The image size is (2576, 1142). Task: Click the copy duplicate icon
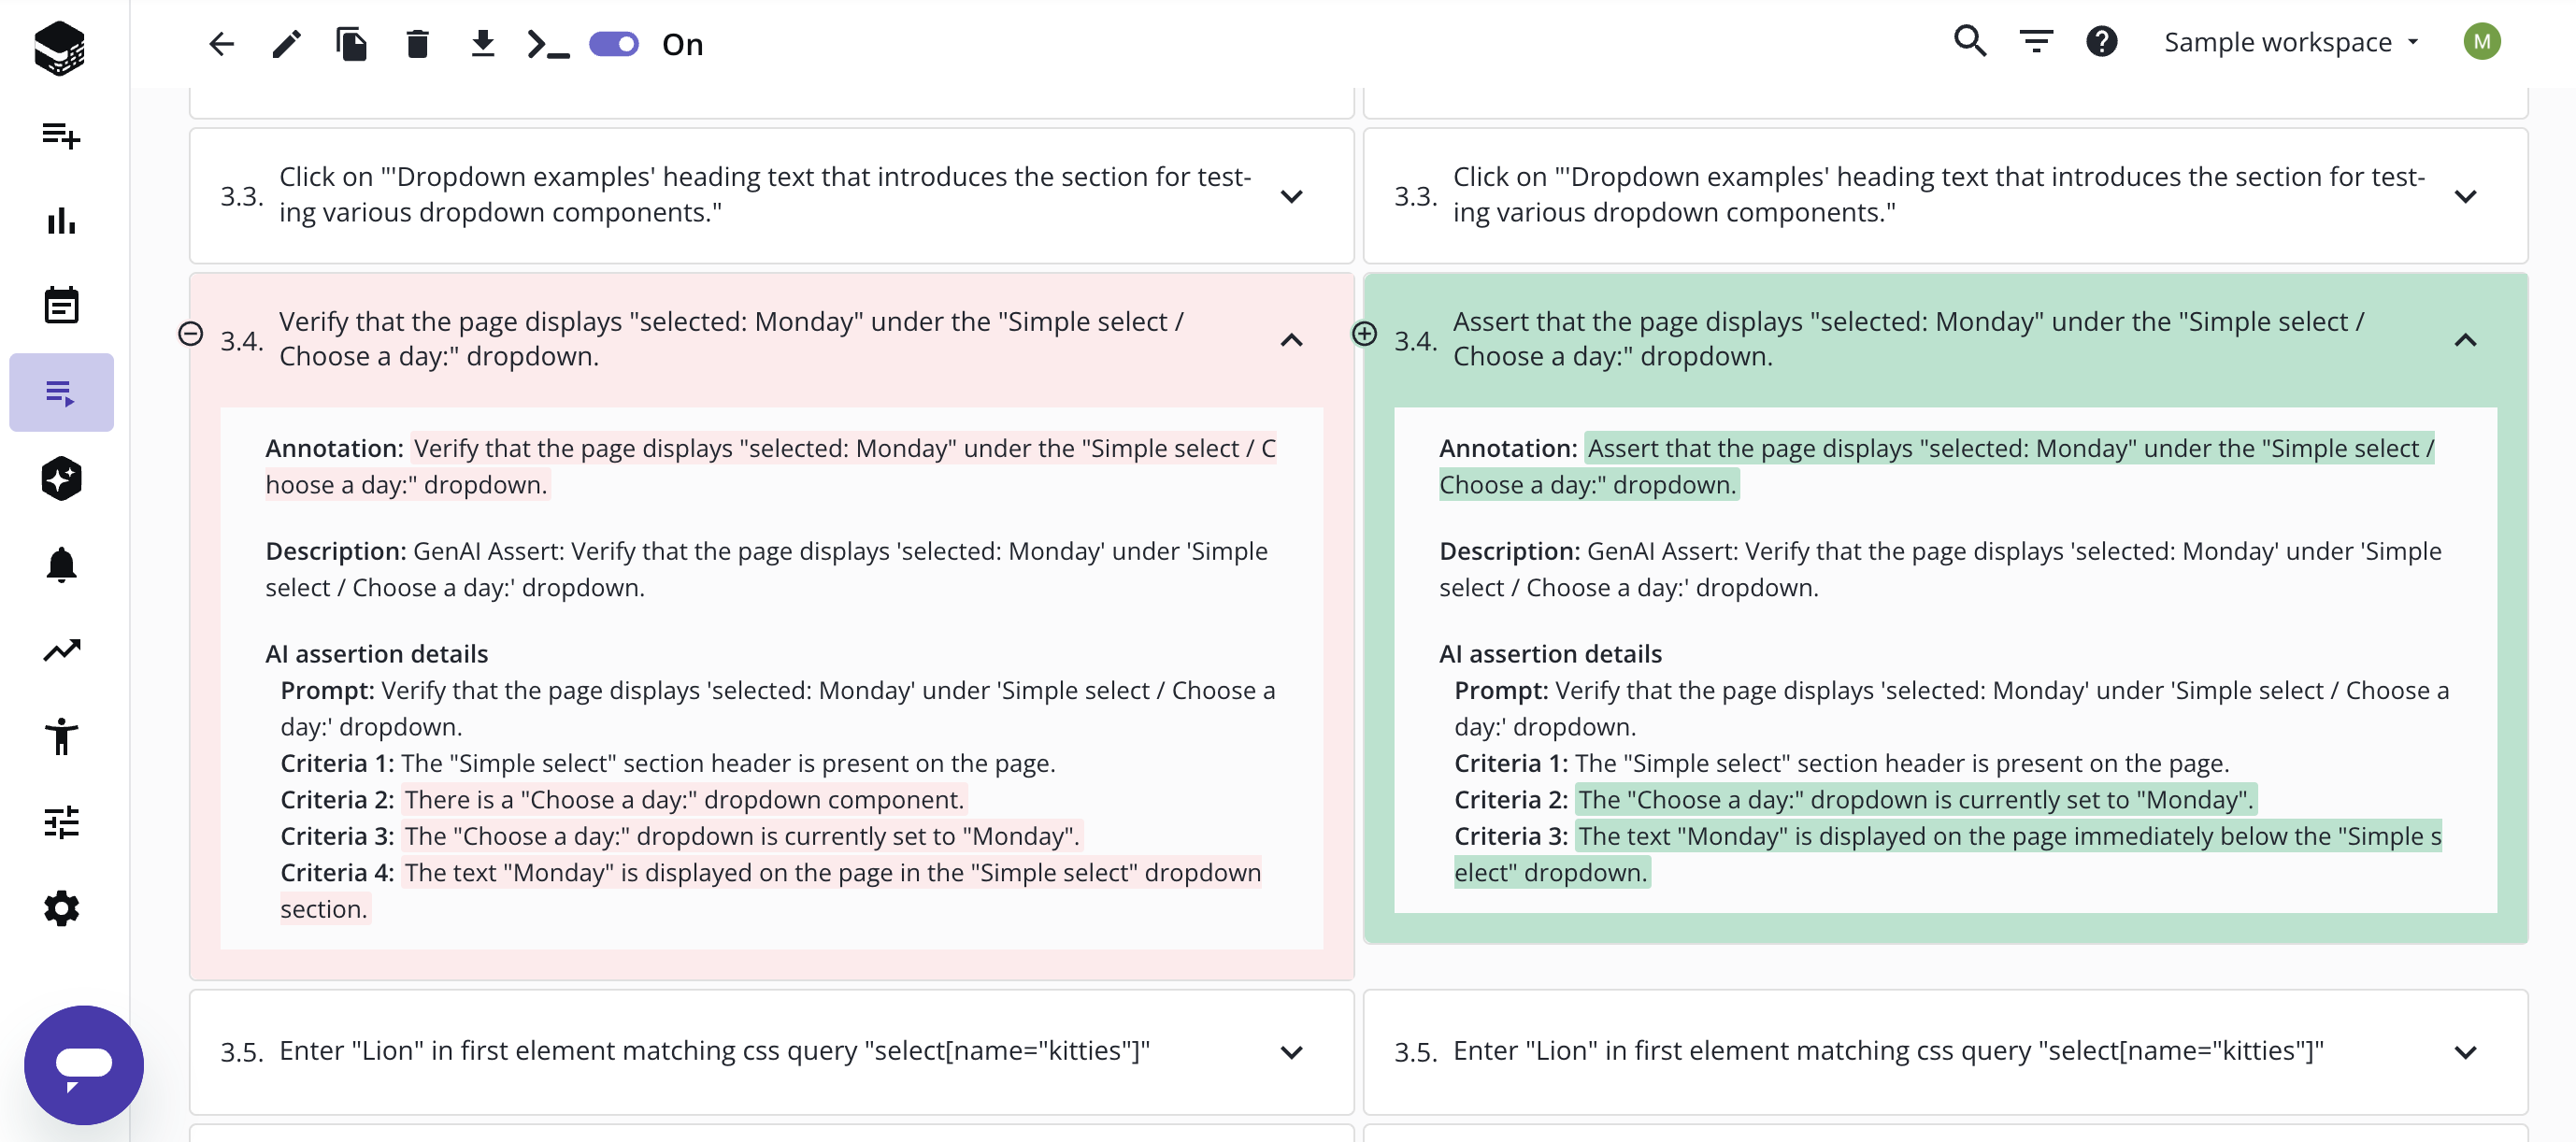(352, 44)
